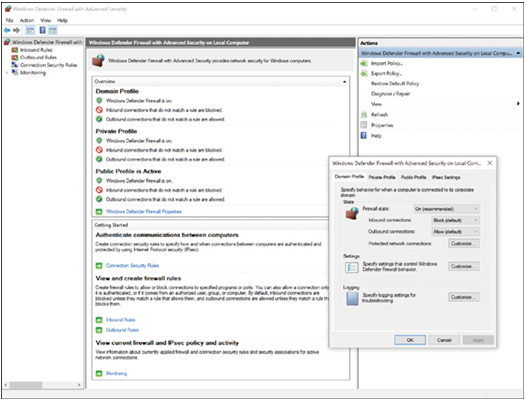Click the blue Help toolbar icon
The height and width of the screenshot is (401, 527).
tap(42, 30)
